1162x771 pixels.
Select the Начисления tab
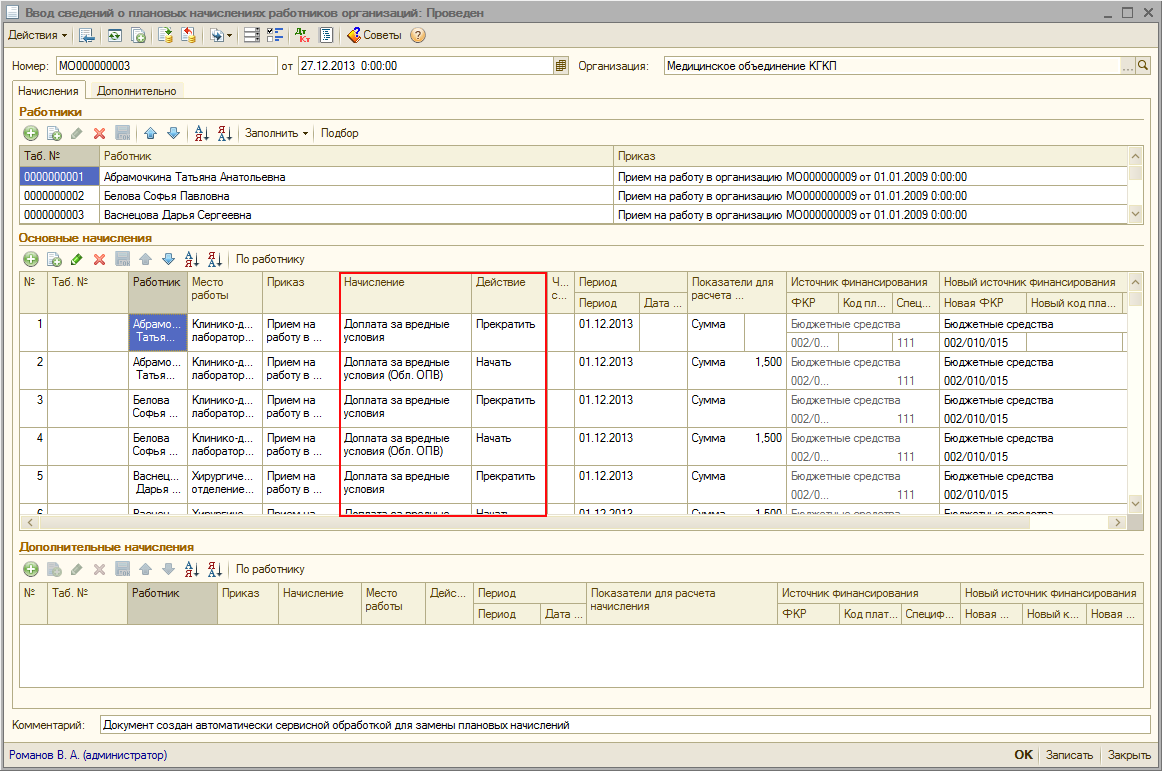(48, 91)
